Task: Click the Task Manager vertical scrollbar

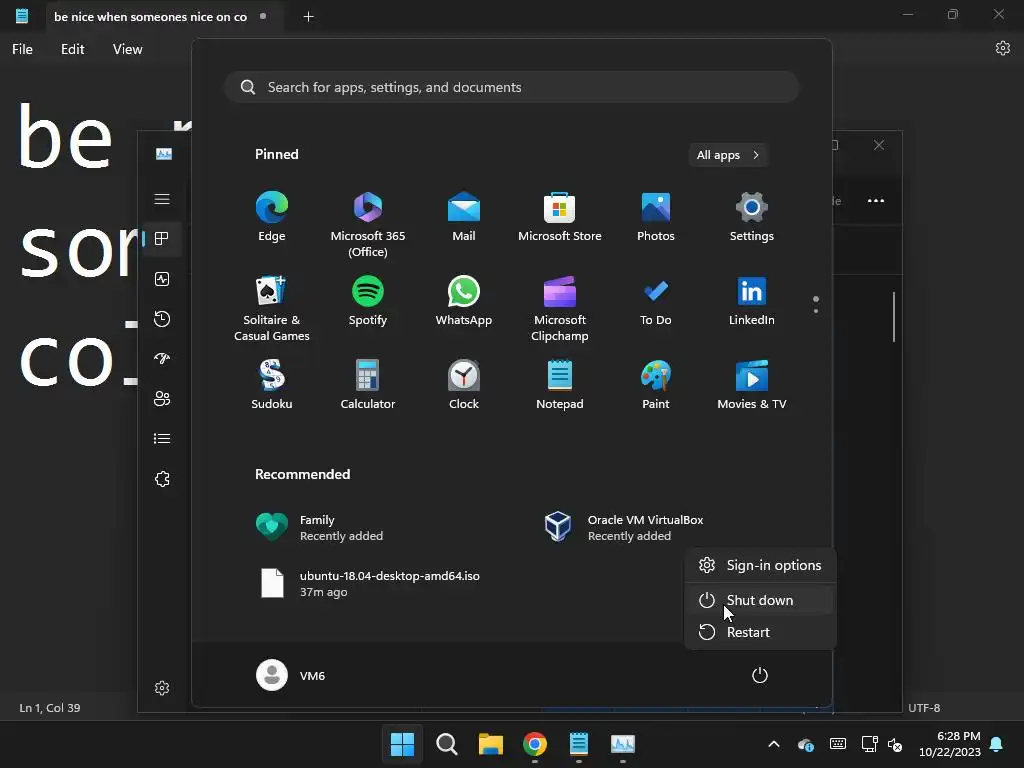Action: [893, 317]
